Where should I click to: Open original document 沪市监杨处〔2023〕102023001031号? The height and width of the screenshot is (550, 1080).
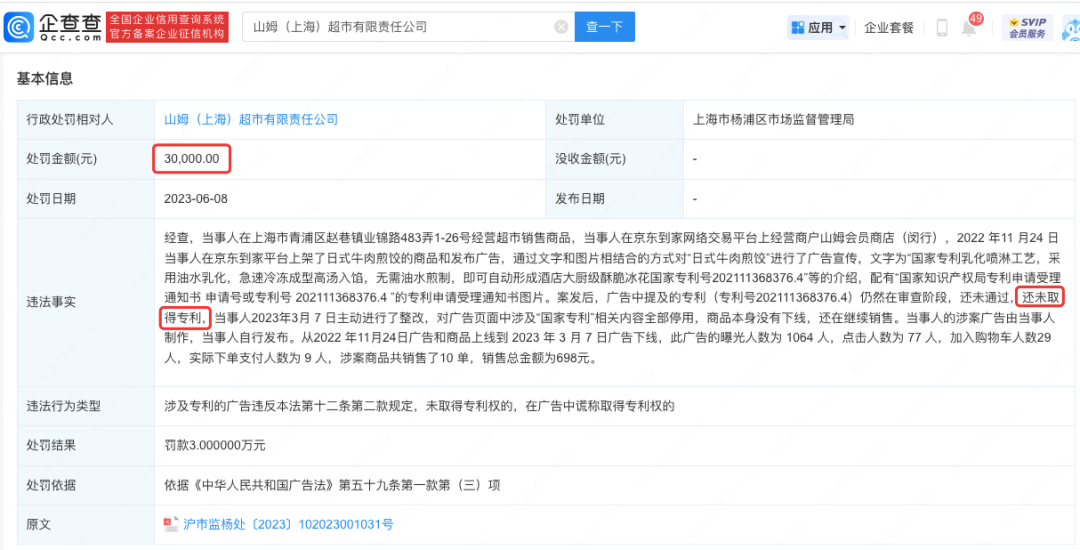288,525
